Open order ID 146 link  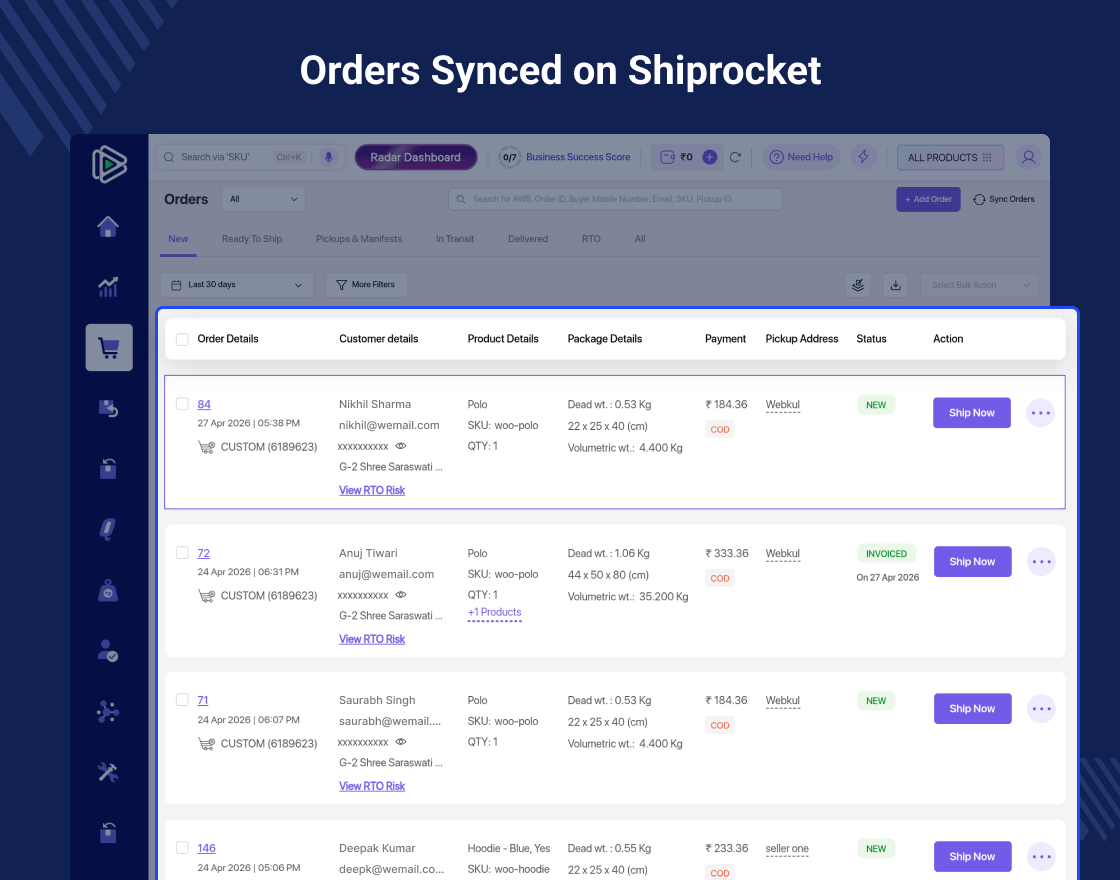coord(206,848)
